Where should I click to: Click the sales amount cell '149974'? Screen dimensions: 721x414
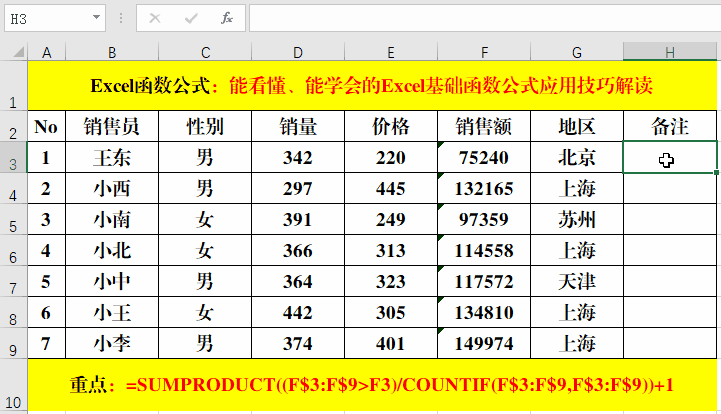point(484,343)
